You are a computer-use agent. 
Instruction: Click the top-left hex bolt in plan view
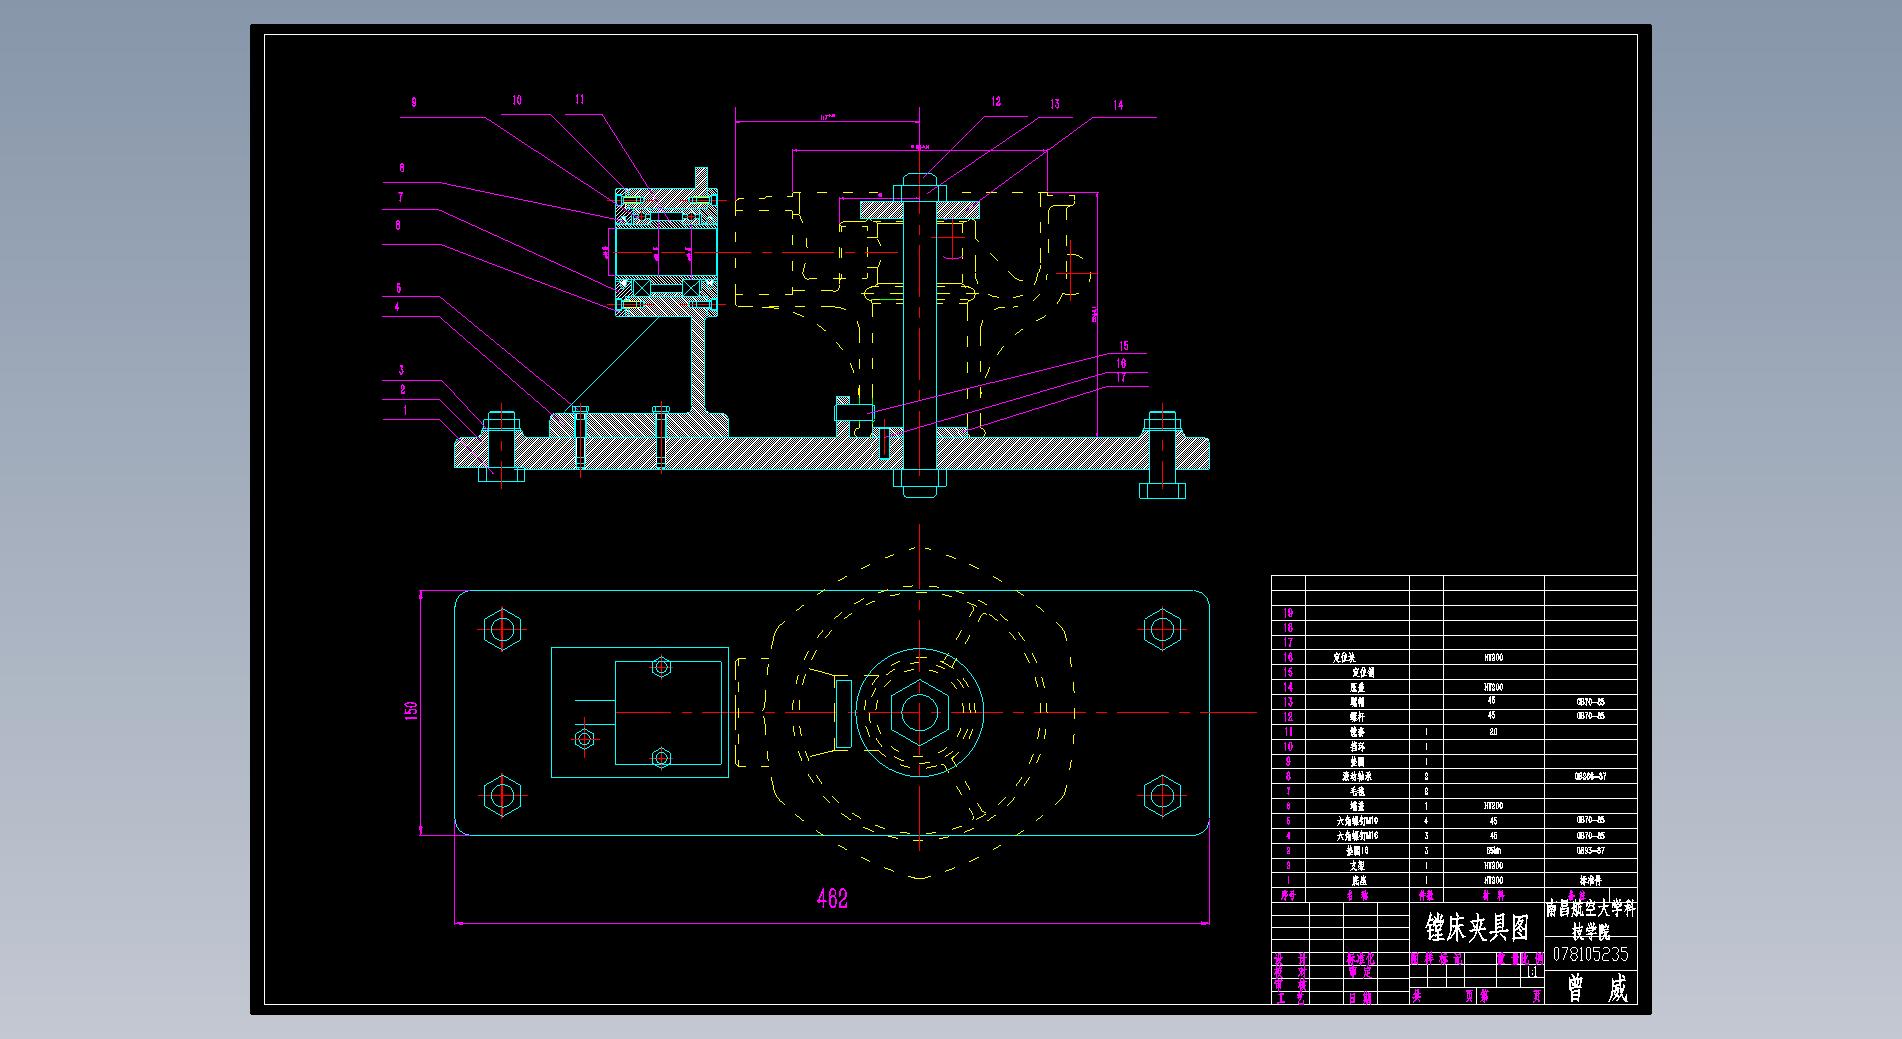point(502,629)
